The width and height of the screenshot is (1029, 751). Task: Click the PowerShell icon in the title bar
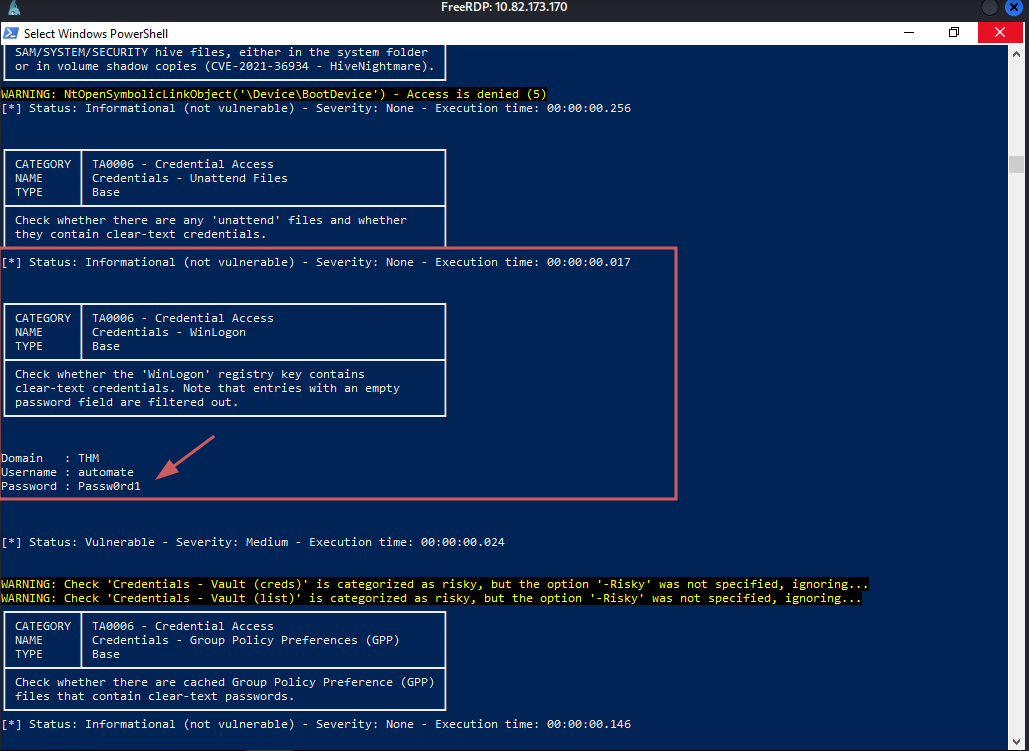pyautogui.click(x=11, y=33)
